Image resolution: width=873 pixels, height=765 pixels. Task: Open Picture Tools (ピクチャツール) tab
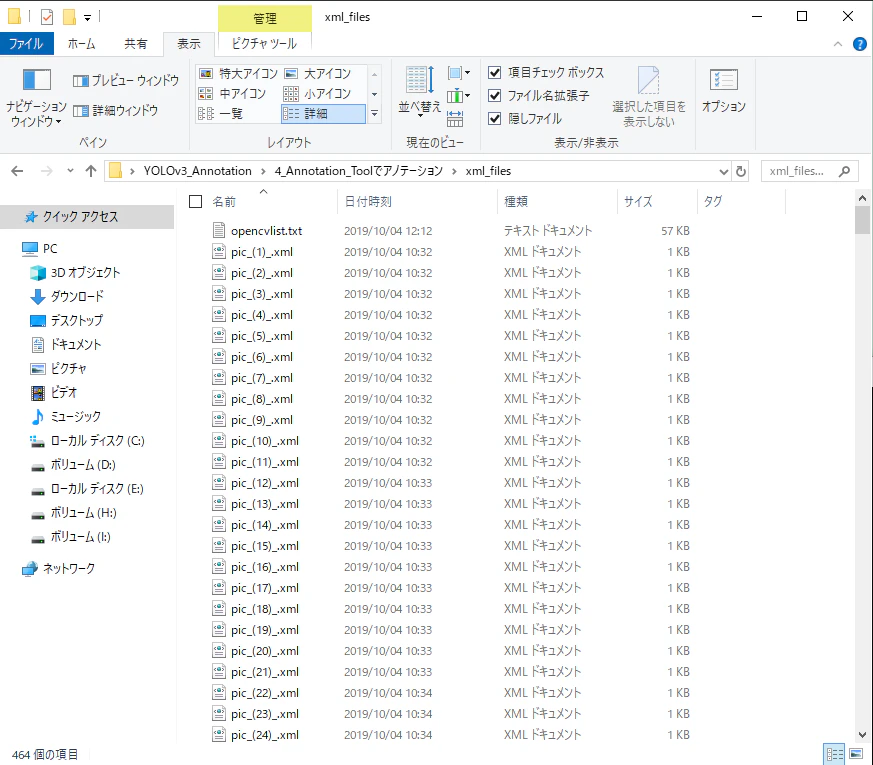pos(264,43)
